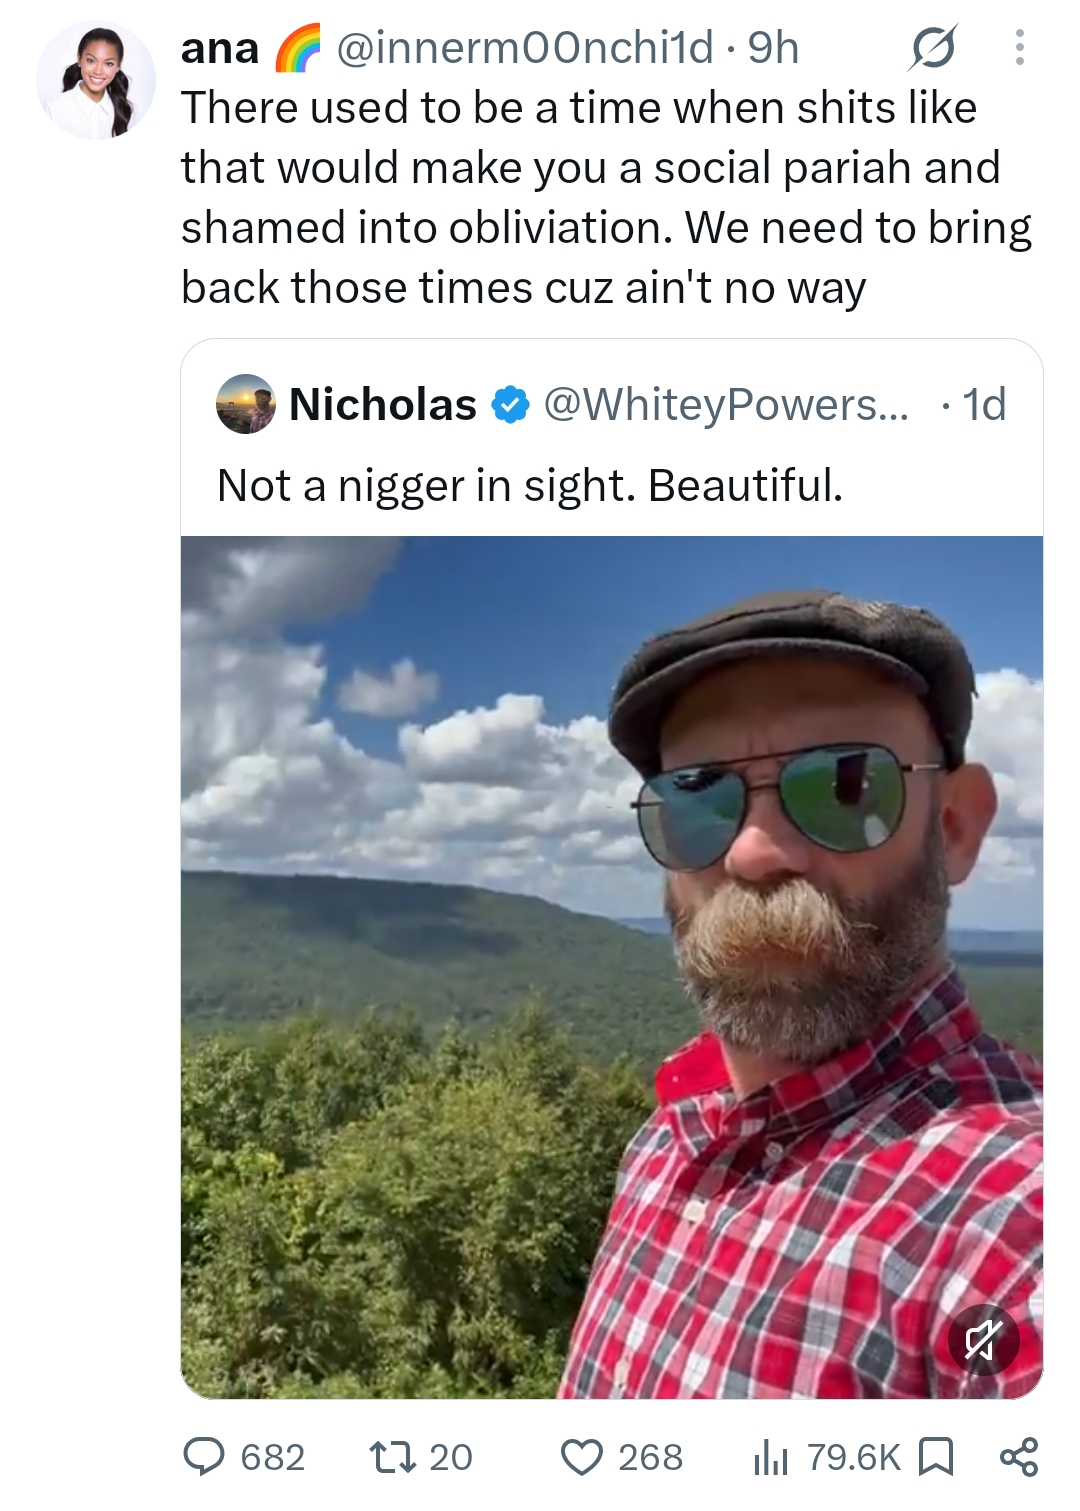Click the blue verified badge next to Nicholas
Screen dimensions: 1080x1511
click(510, 405)
